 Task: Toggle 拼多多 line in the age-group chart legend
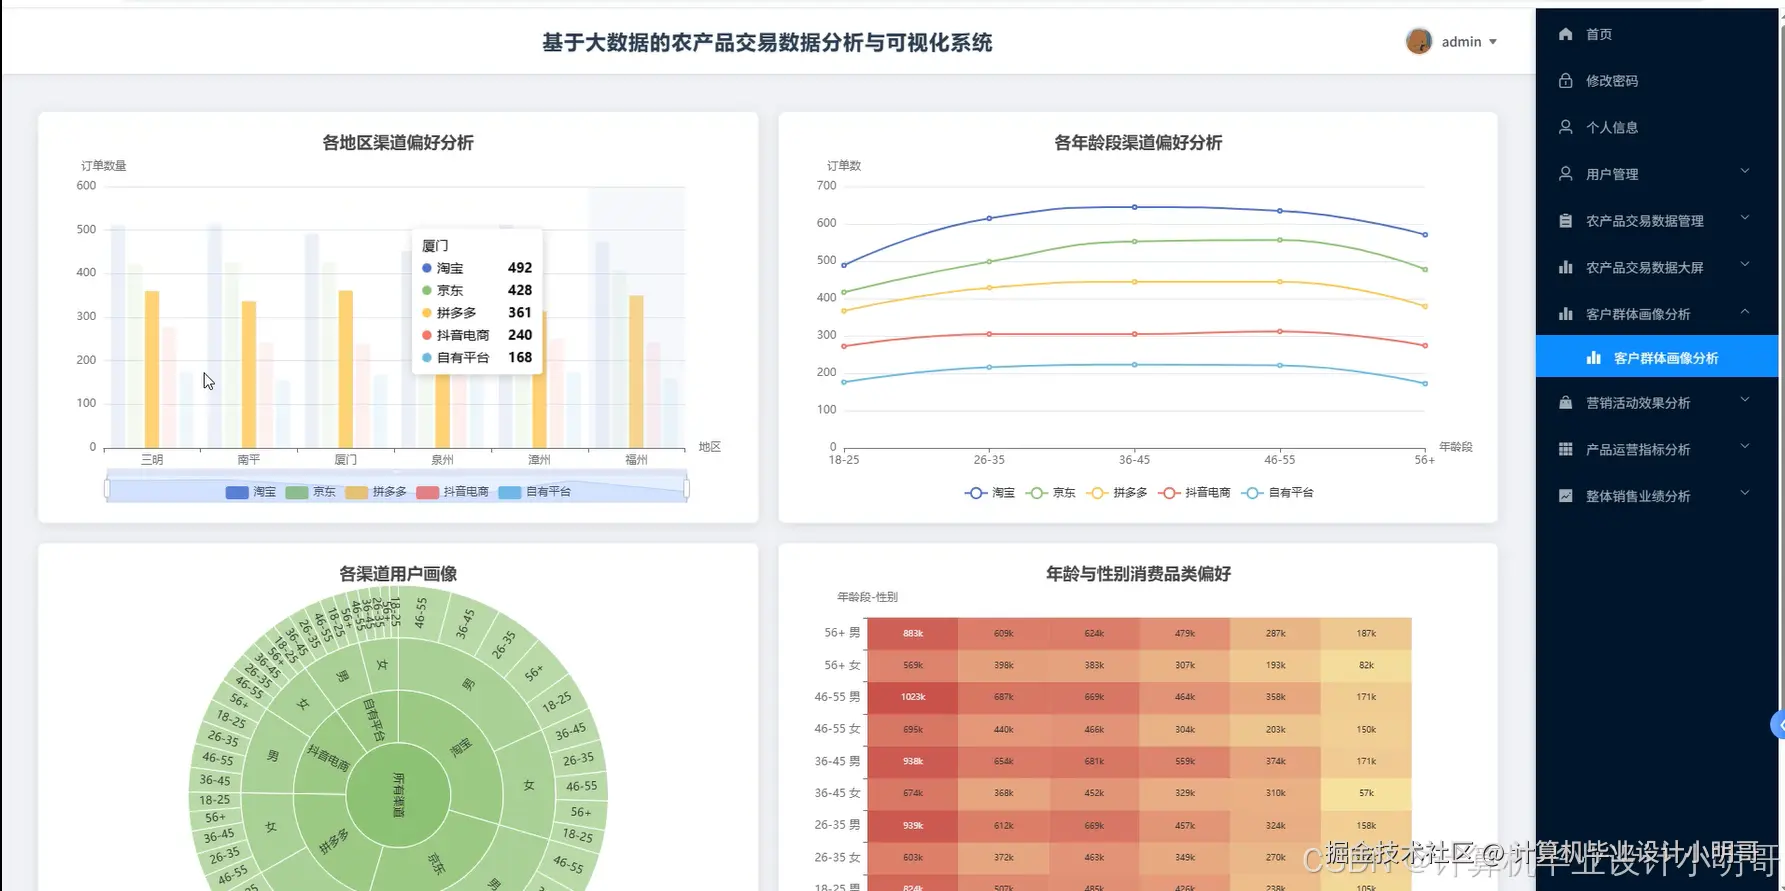point(1117,493)
